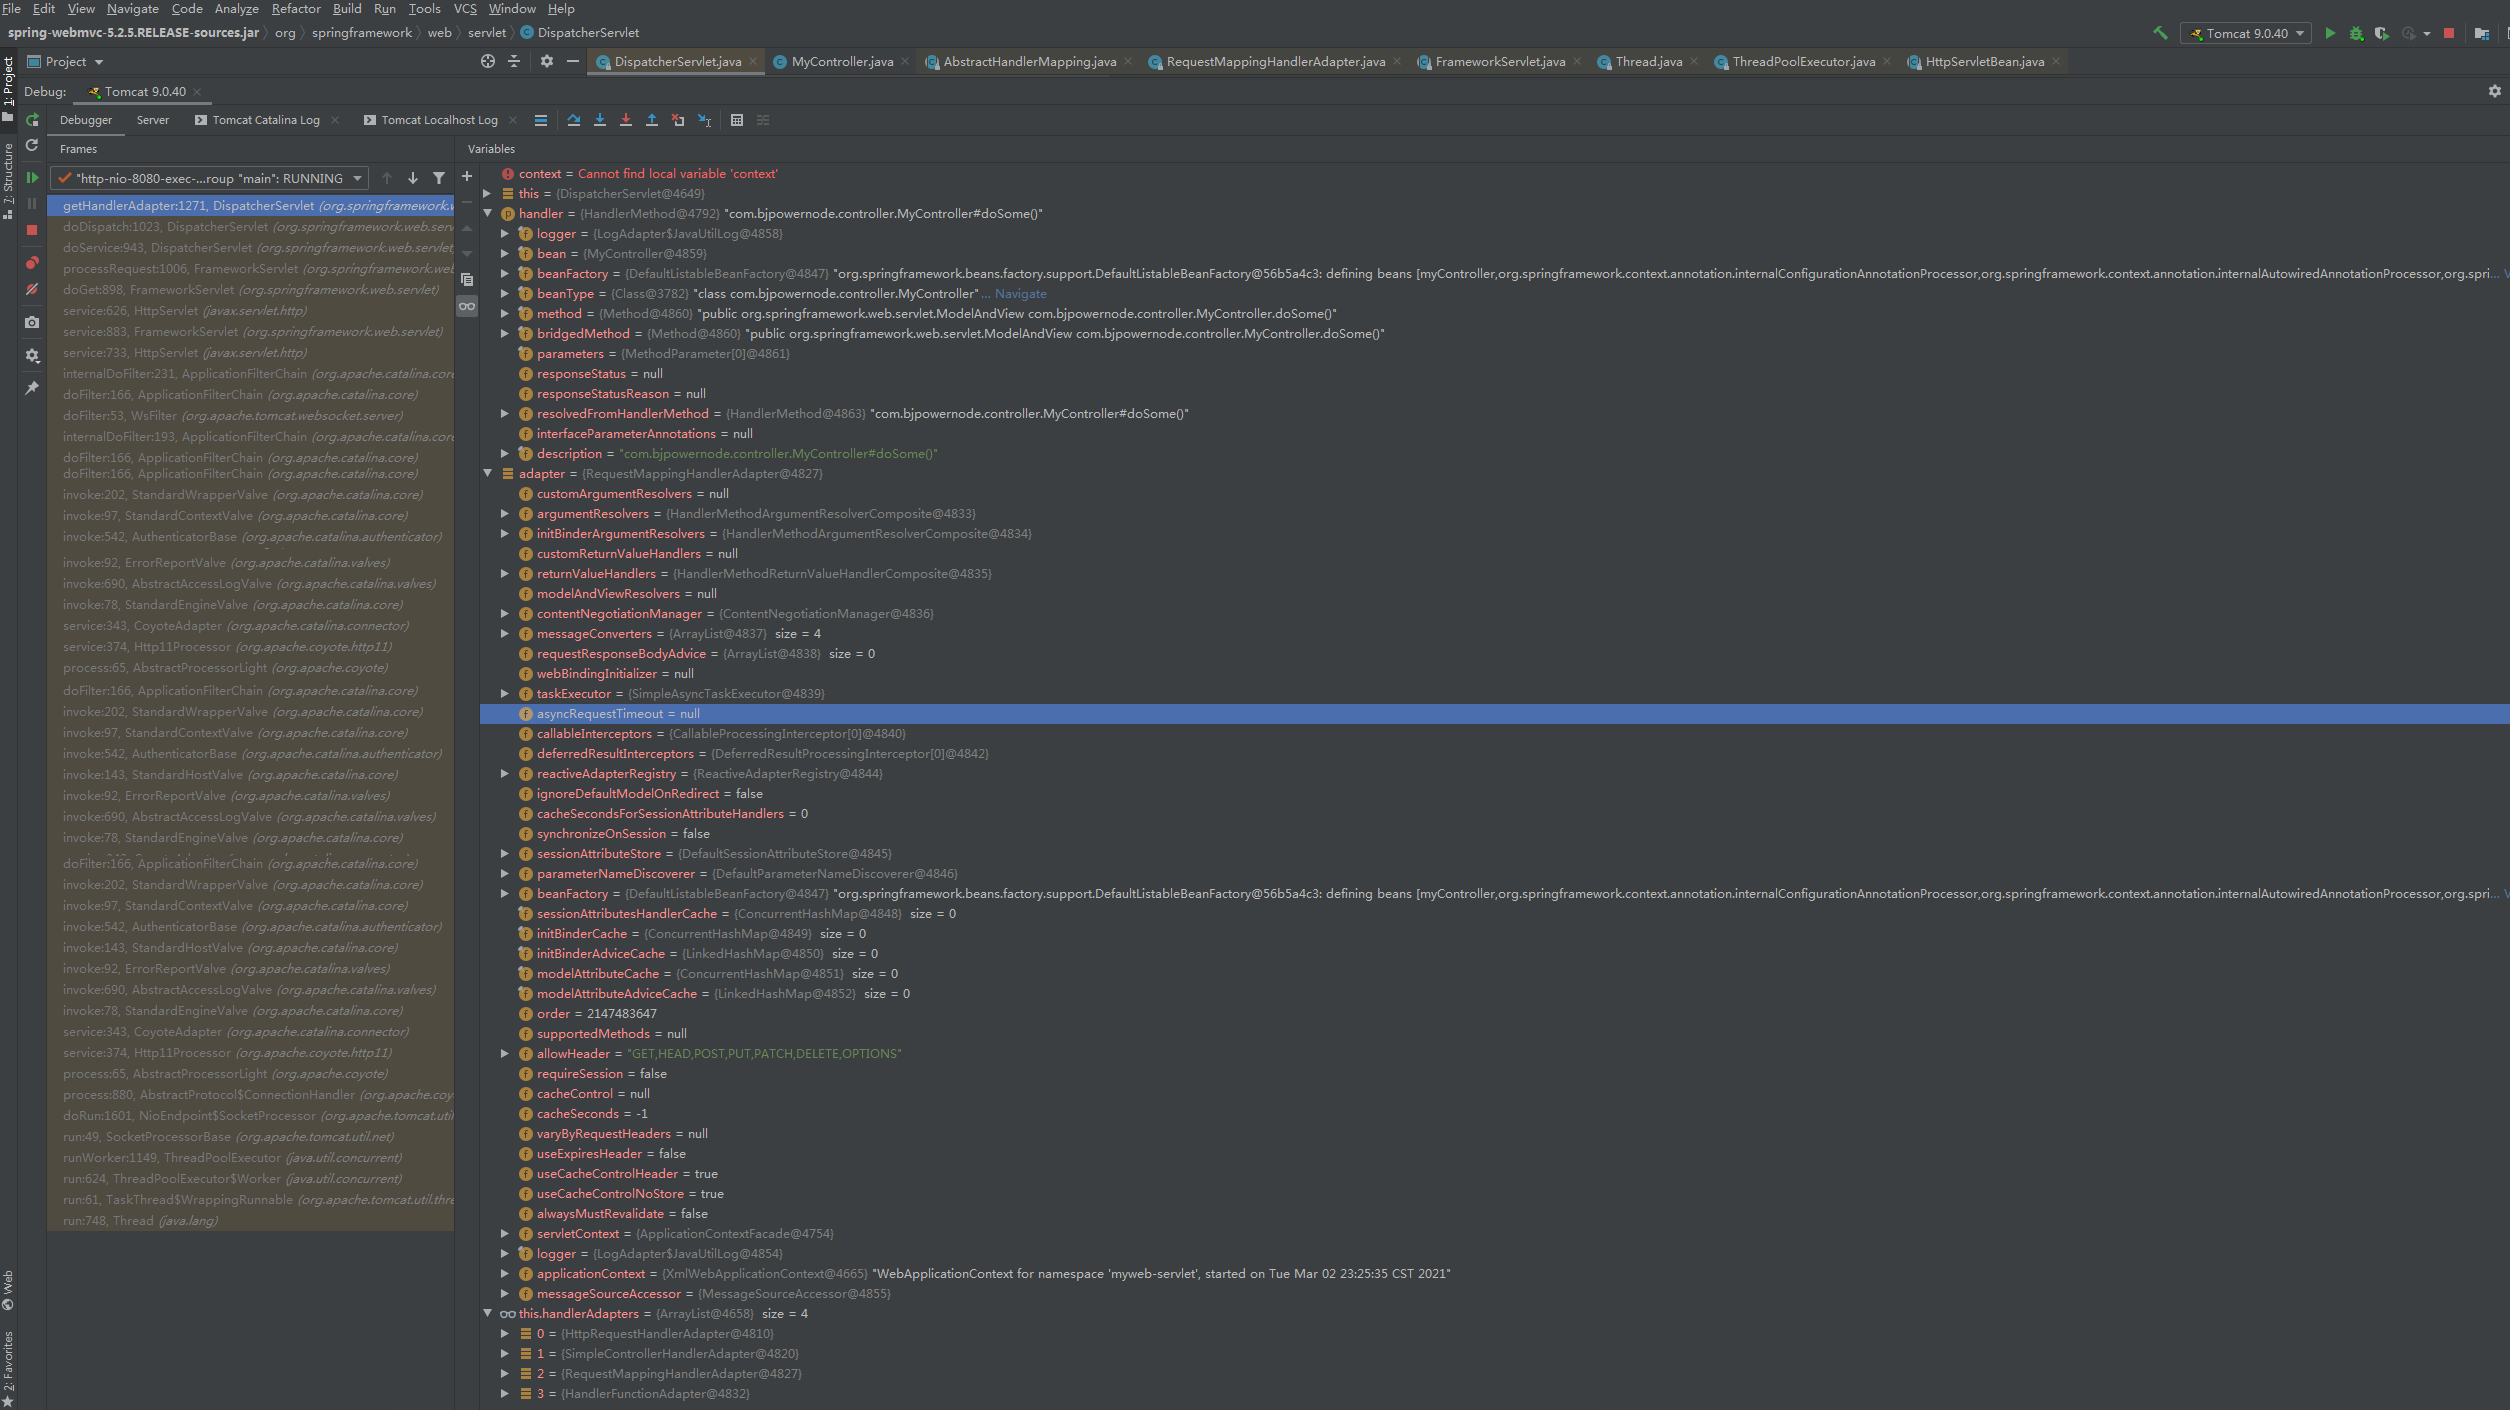Click 'springframework' breadcrumb in navigation bar
Screen dimensions: 2510x1411
click(x=361, y=33)
